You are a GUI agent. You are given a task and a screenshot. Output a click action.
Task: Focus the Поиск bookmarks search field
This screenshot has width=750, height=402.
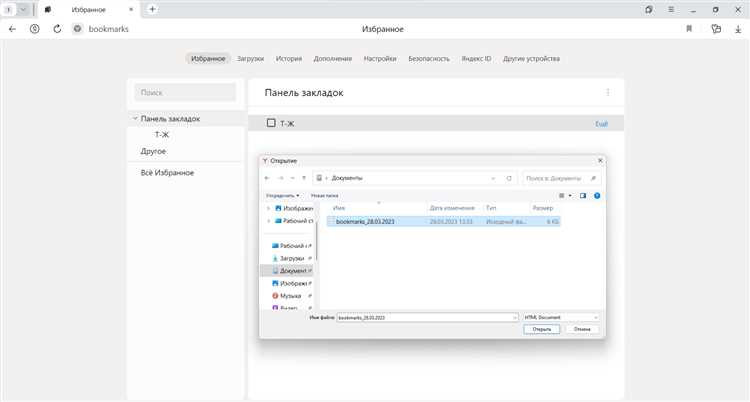pos(185,92)
